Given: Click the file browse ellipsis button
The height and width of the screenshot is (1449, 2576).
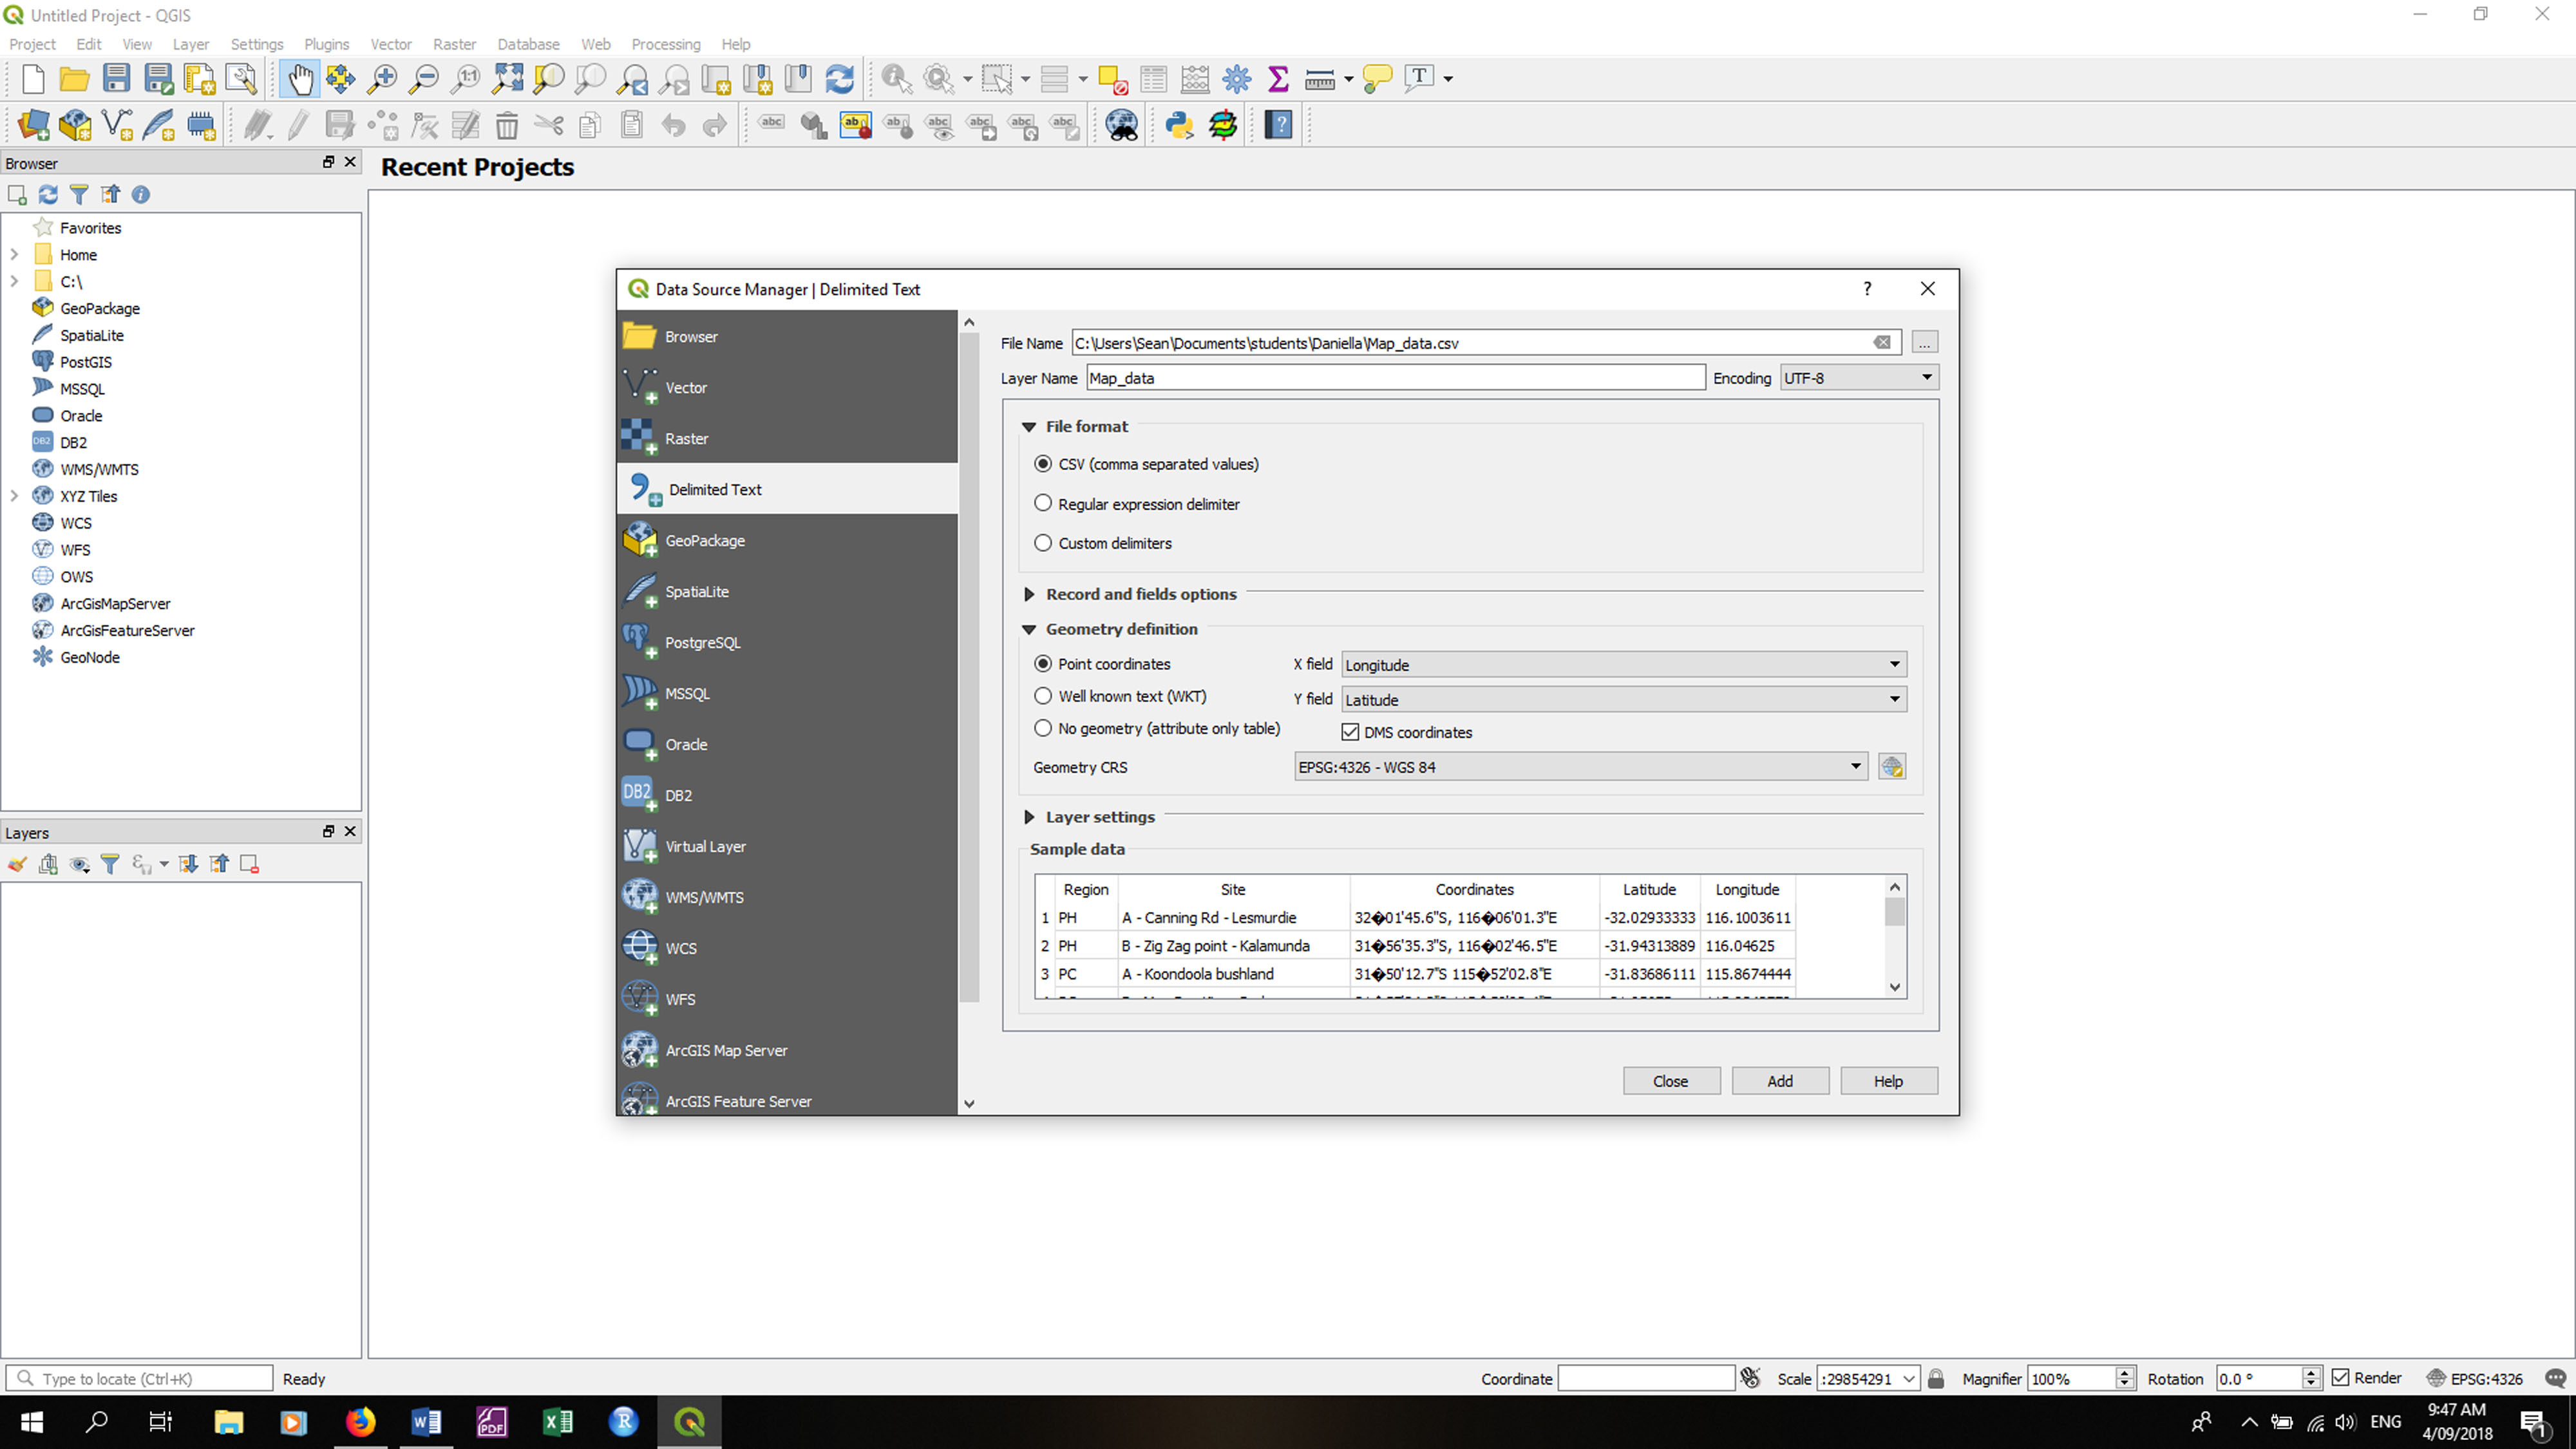Looking at the screenshot, I should tap(1924, 342).
